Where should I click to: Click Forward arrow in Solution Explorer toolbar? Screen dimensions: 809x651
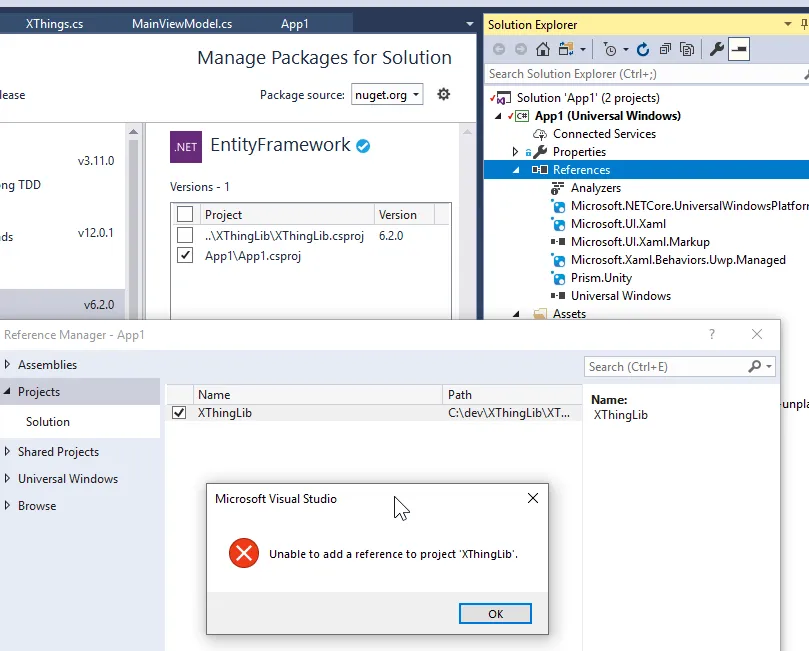521,49
